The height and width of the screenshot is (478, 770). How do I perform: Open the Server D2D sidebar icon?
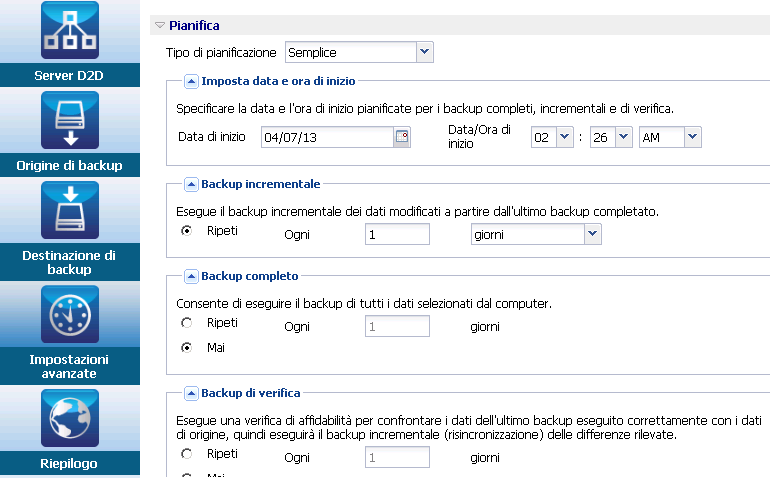(x=70, y=32)
